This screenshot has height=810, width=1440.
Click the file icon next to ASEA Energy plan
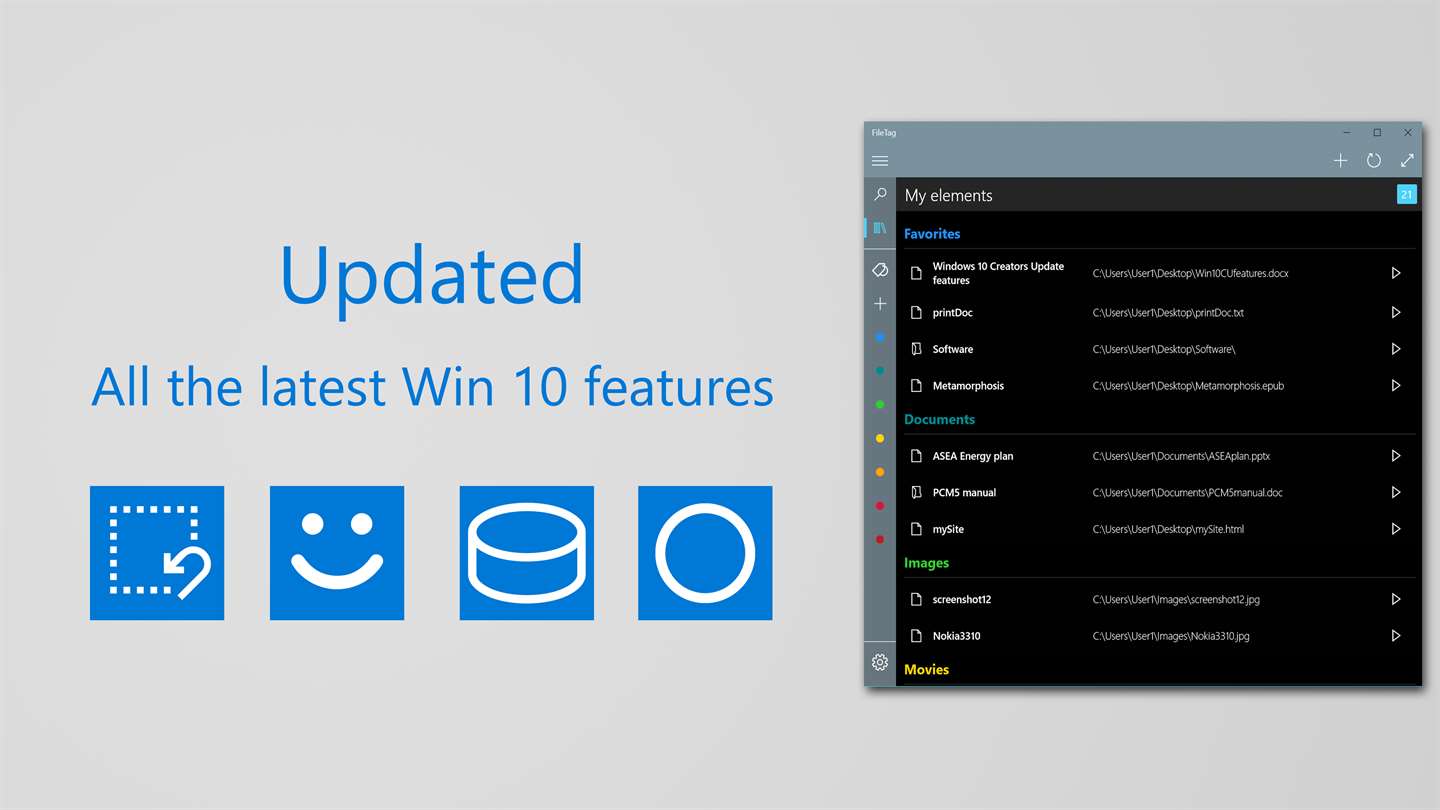point(916,456)
